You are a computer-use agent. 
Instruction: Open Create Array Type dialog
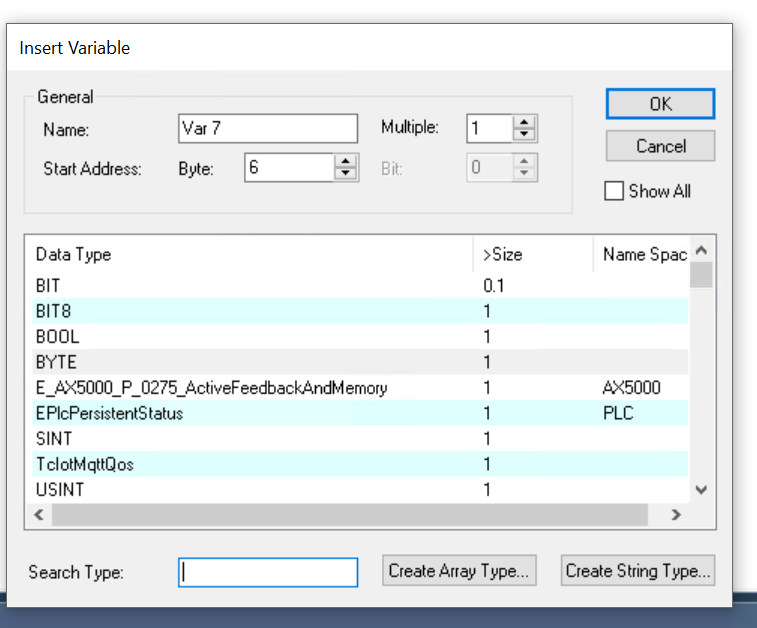pyautogui.click(x=459, y=571)
